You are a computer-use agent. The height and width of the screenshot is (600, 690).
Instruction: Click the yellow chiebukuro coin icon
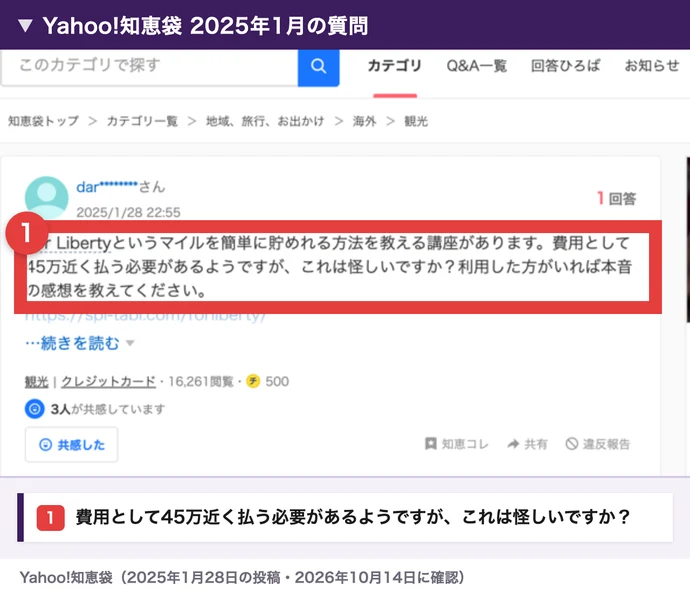253,381
